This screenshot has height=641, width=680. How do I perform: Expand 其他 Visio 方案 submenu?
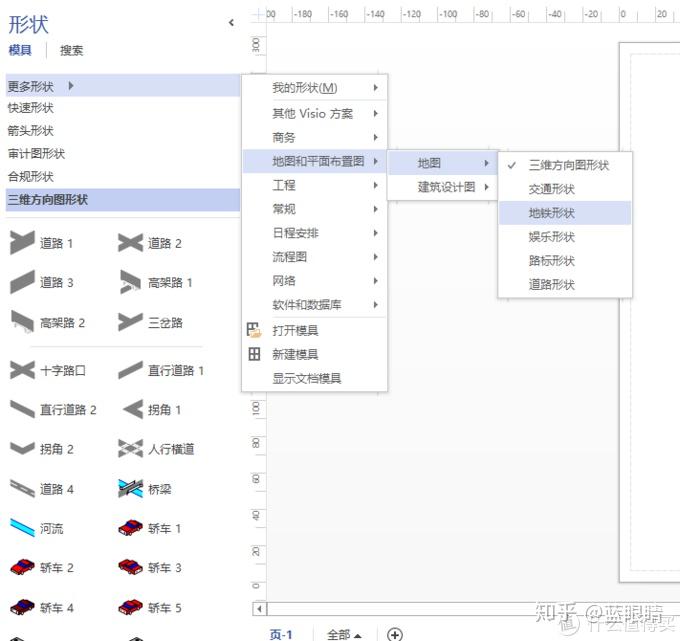[x=314, y=113]
